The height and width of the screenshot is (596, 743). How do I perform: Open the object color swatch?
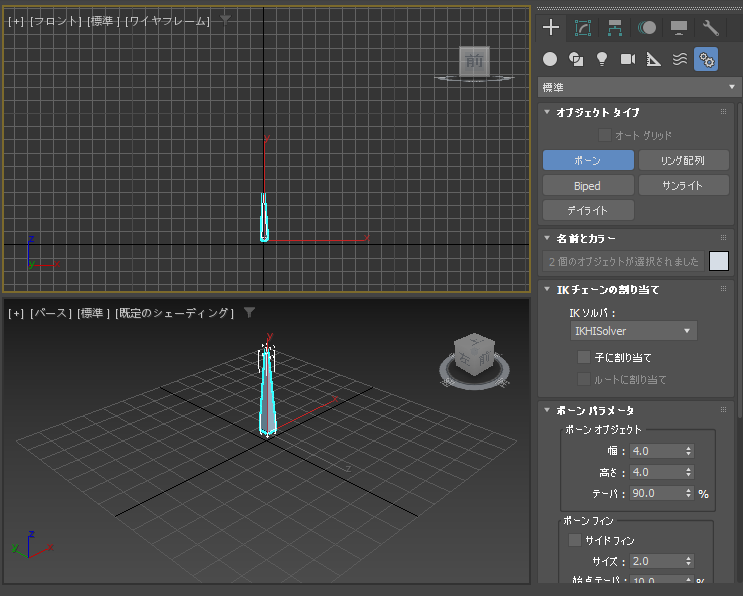[x=719, y=261]
